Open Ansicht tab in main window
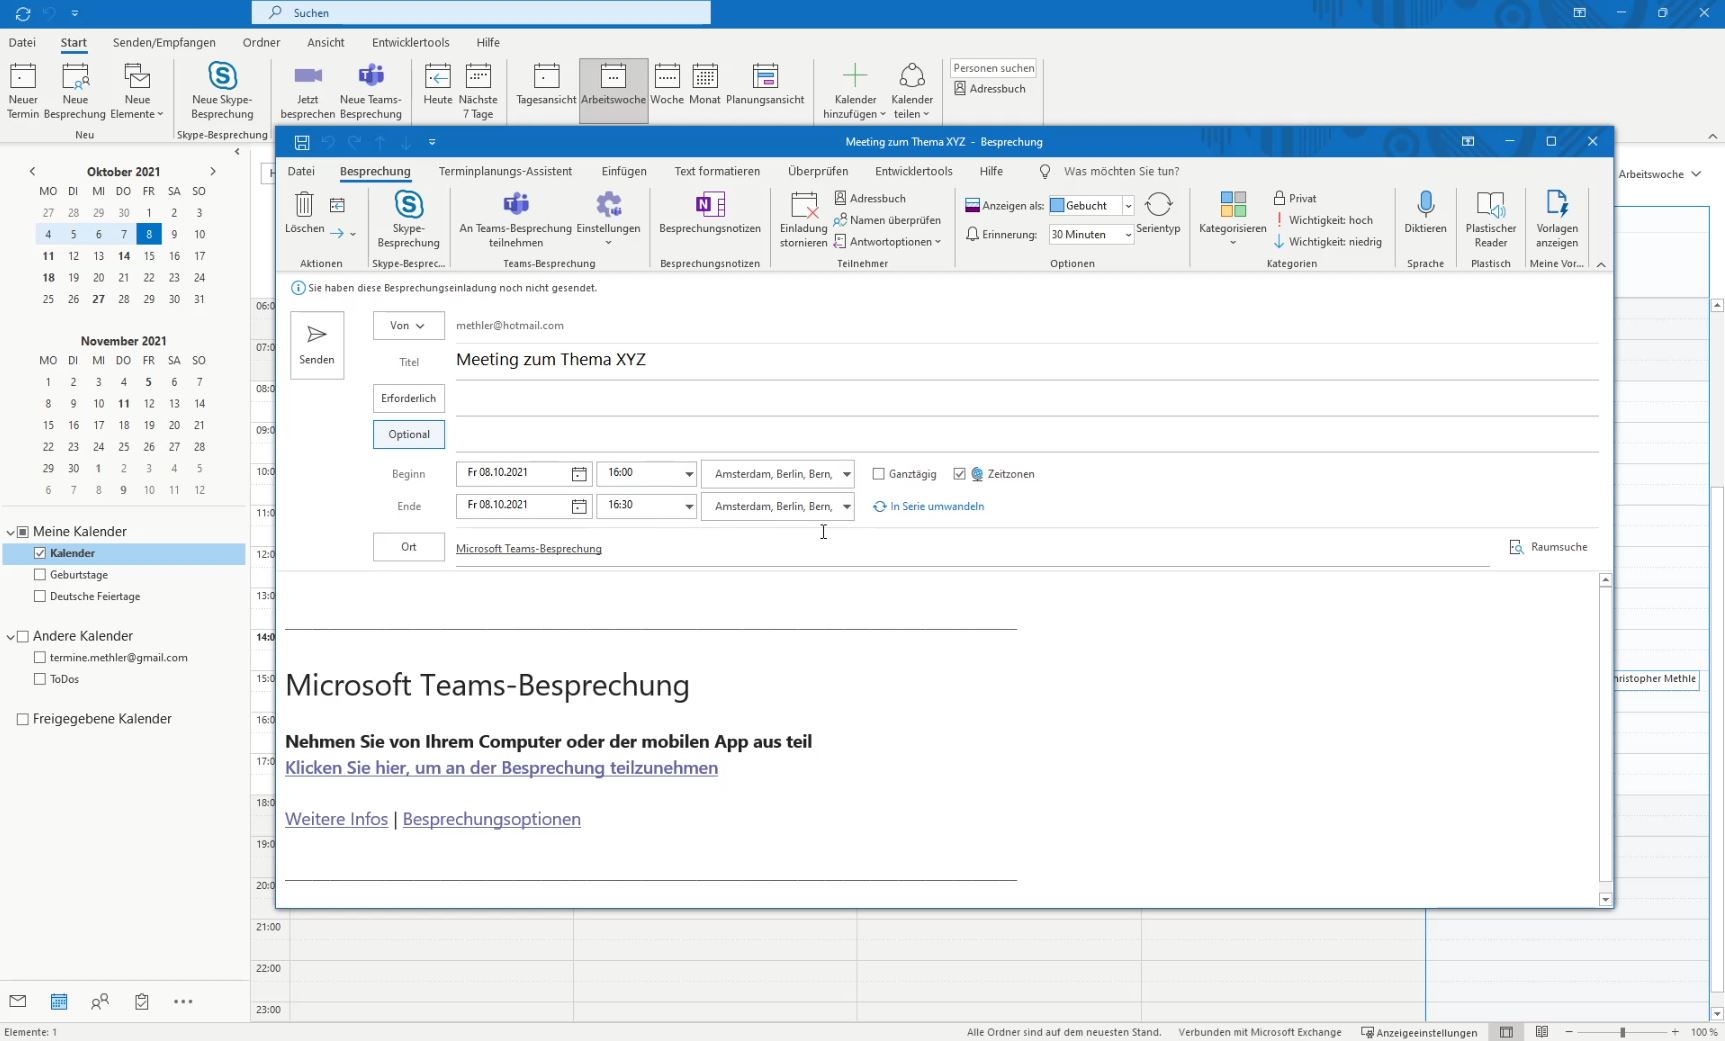This screenshot has height=1041, width=1725. point(326,42)
